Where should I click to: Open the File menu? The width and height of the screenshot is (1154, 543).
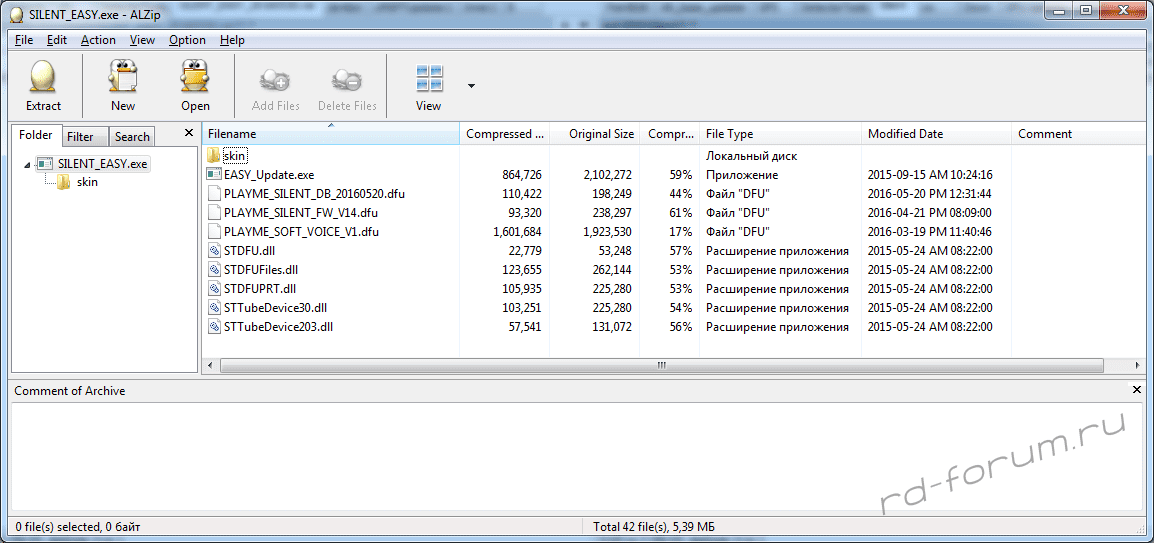click(x=24, y=40)
